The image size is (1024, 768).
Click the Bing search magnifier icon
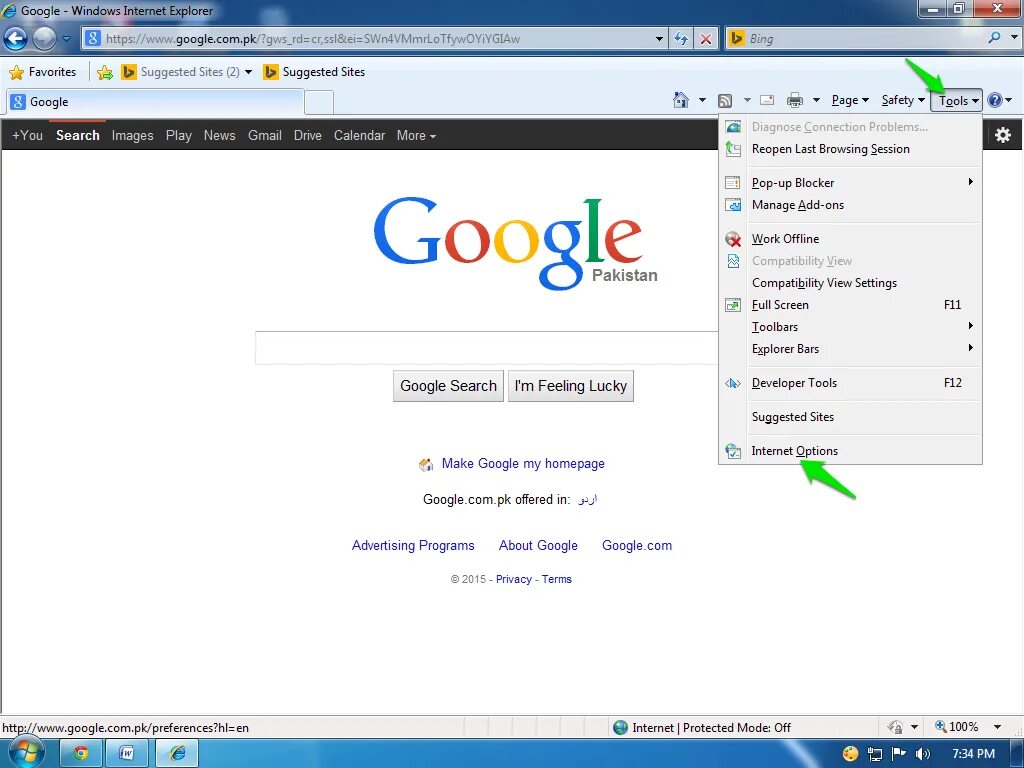coord(994,38)
